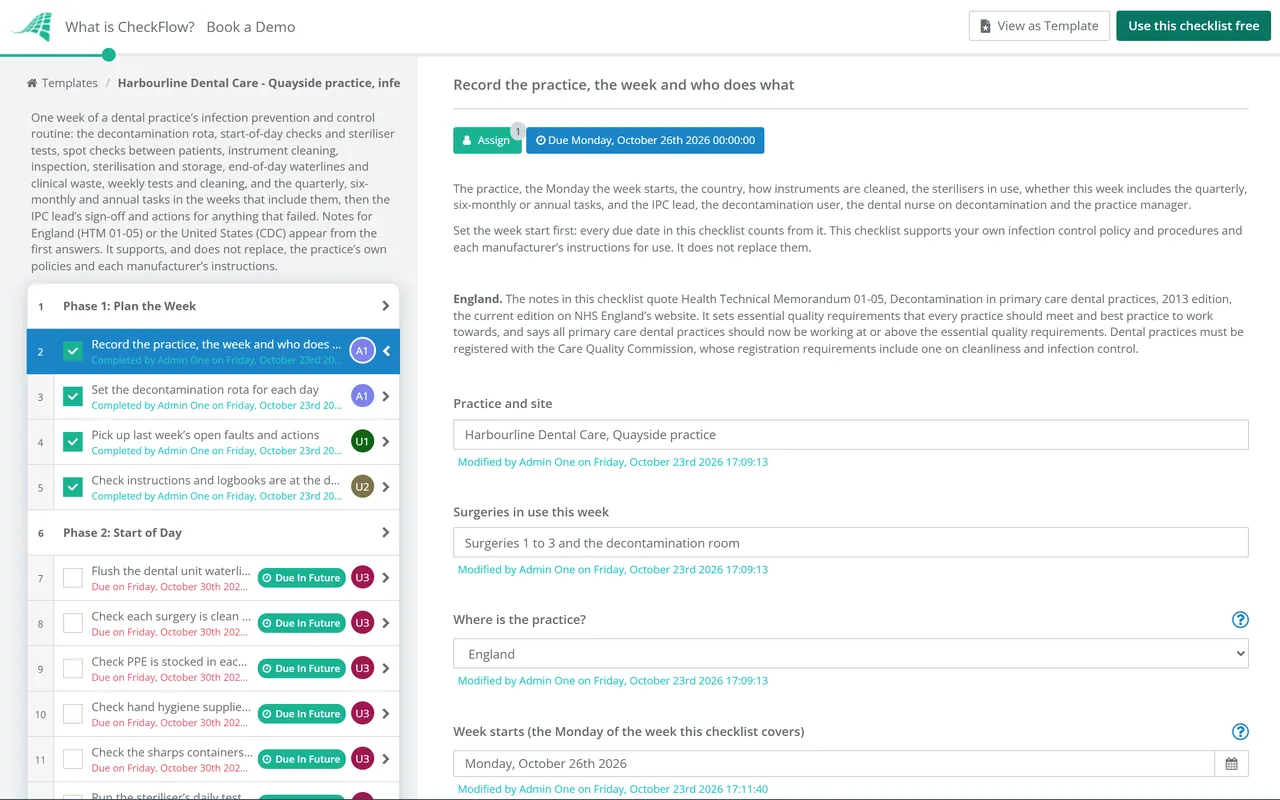
Task: Click the A1 avatar on Set the decontamination rota
Action: coord(362,397)
